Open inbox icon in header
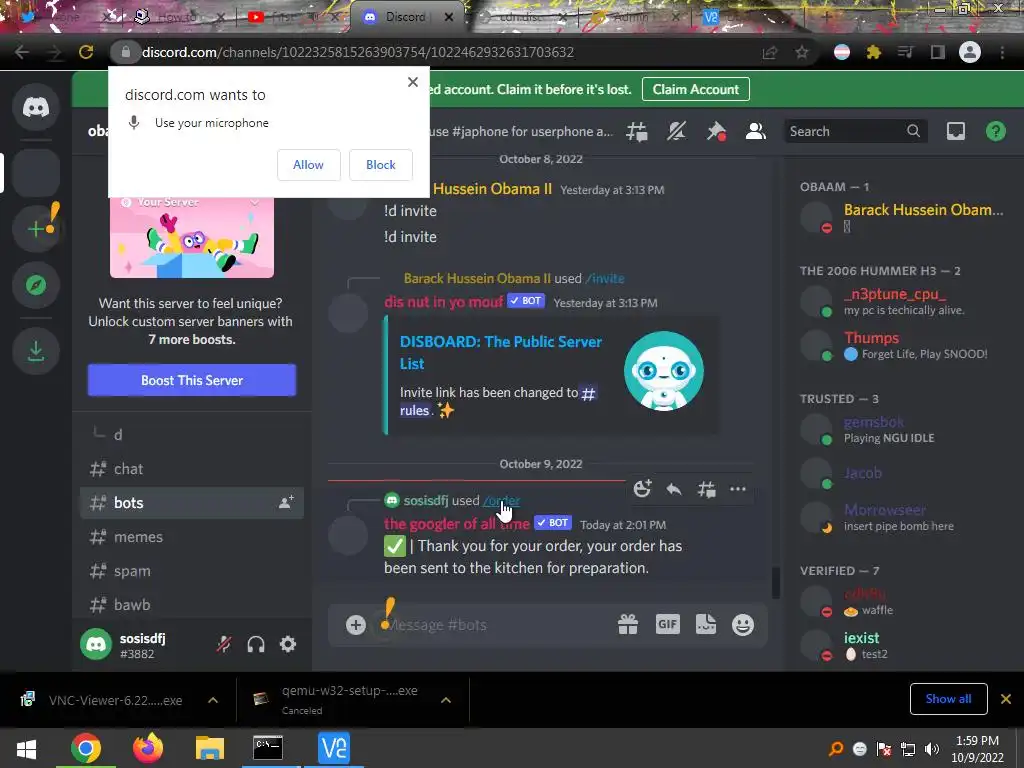 coord(955,131)
